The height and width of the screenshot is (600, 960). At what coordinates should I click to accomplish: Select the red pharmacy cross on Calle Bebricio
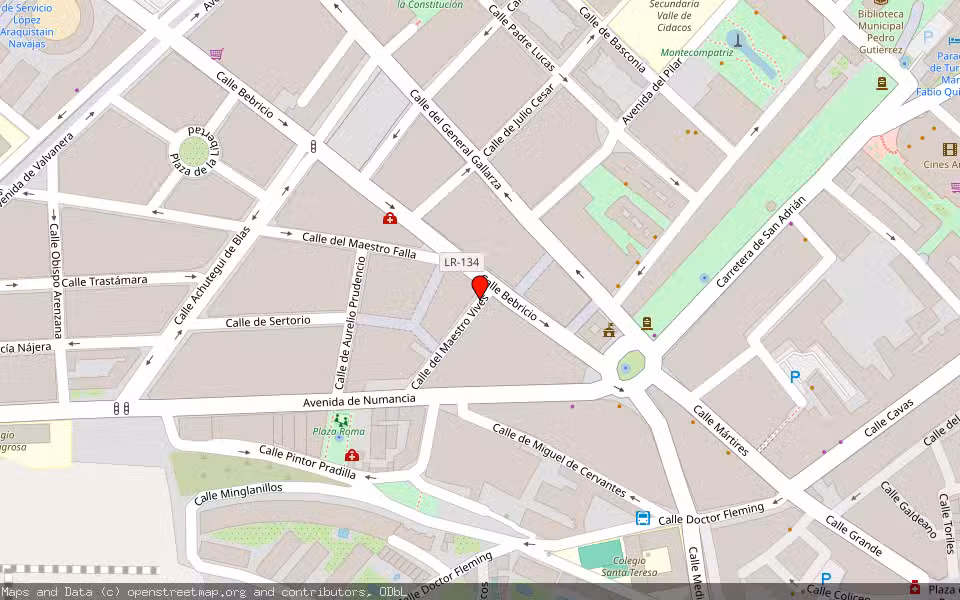[x=389, y=218]
